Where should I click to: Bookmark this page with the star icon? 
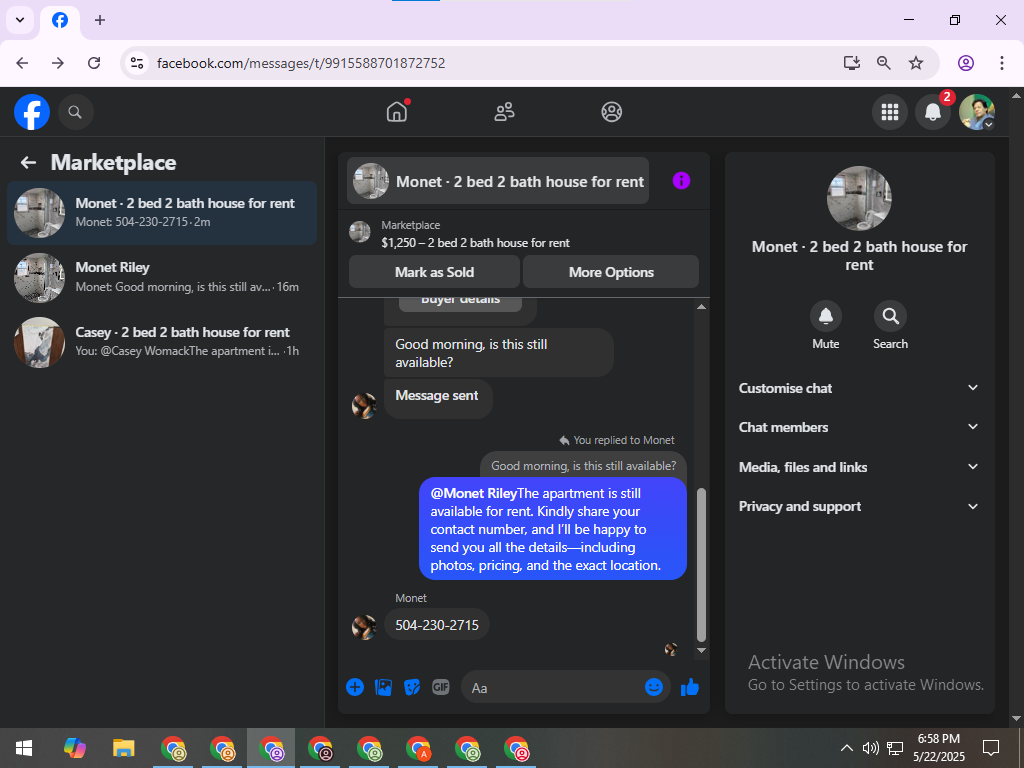point(916,63)
